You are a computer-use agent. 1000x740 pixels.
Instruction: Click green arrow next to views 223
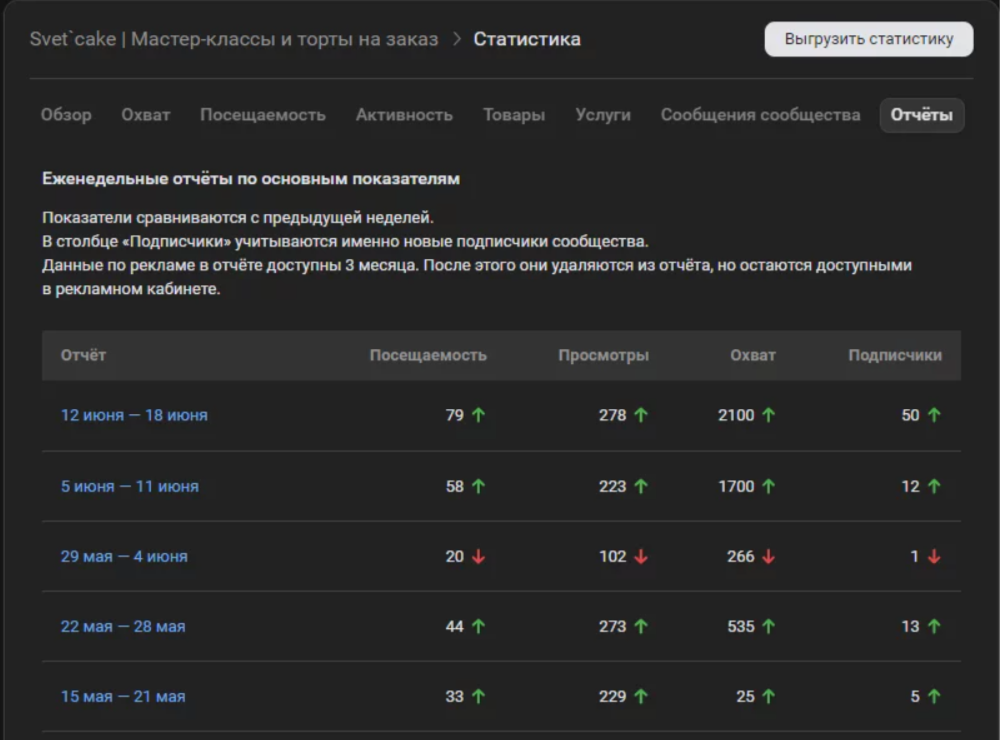[x=641, y=487]
